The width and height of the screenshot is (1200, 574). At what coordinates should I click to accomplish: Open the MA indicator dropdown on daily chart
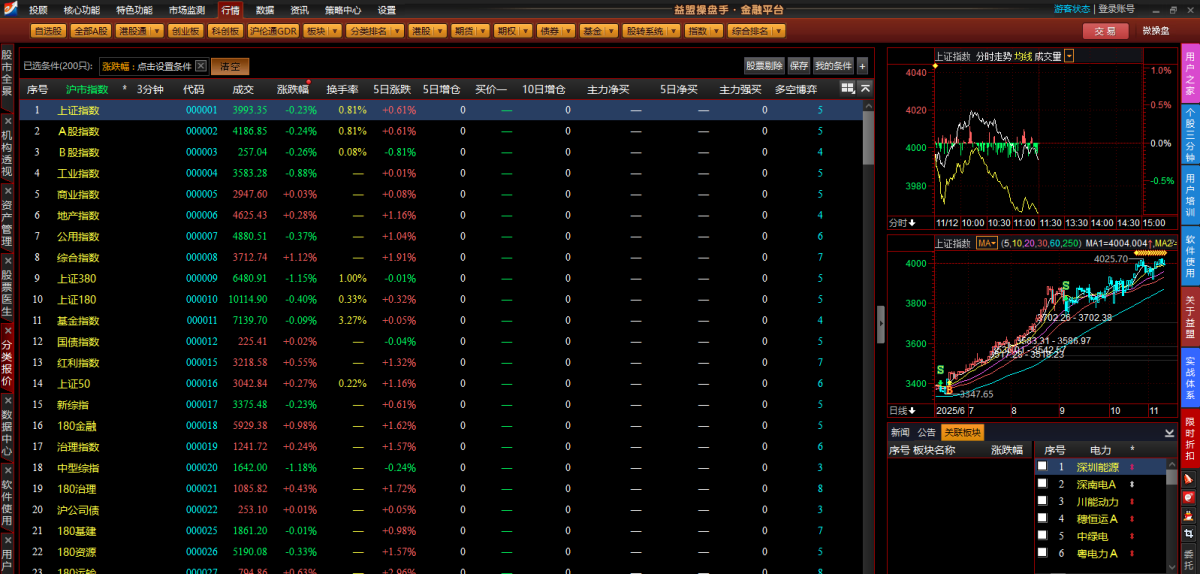point(986,243)
